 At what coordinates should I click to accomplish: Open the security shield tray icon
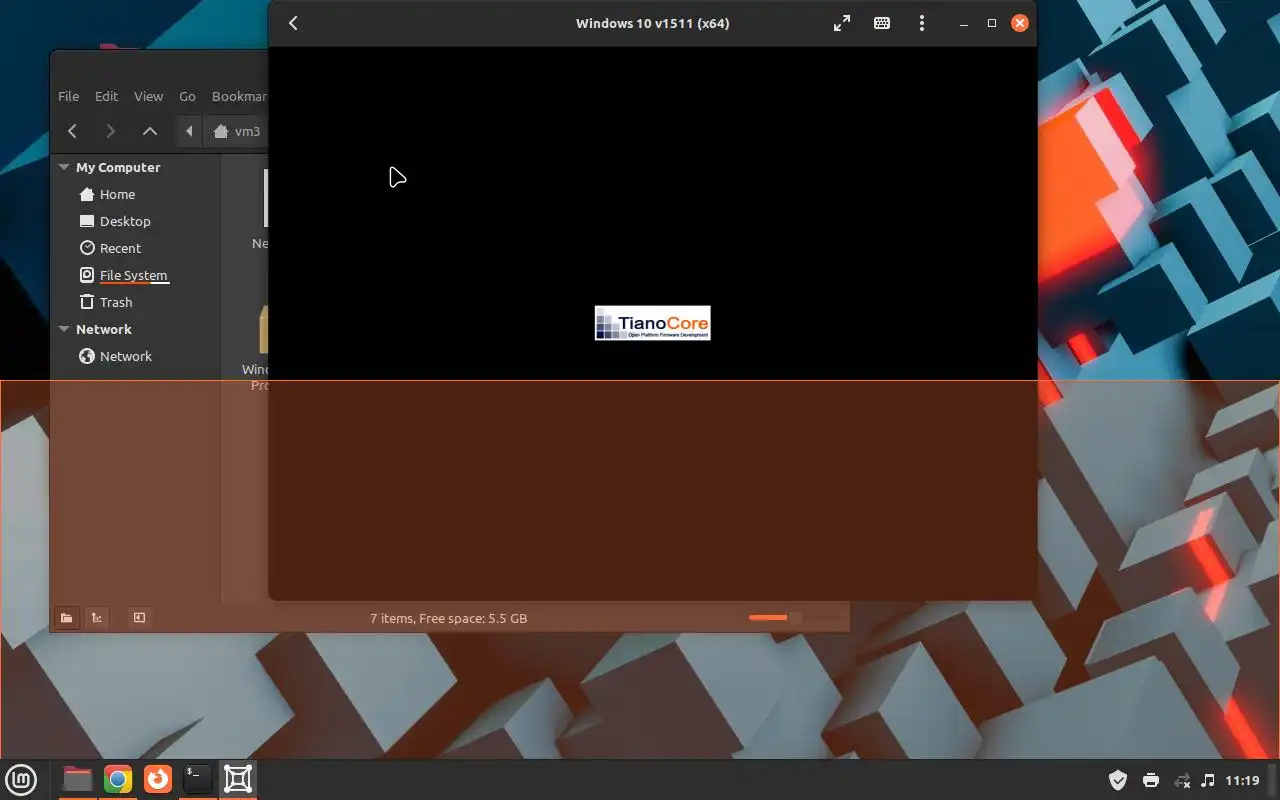pyautogui.click(x=1118, y=780)
